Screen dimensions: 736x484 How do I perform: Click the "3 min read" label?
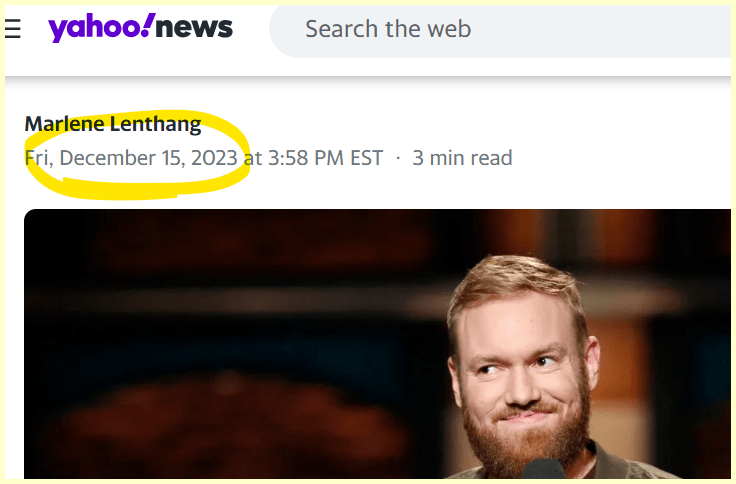pos(462,158)
